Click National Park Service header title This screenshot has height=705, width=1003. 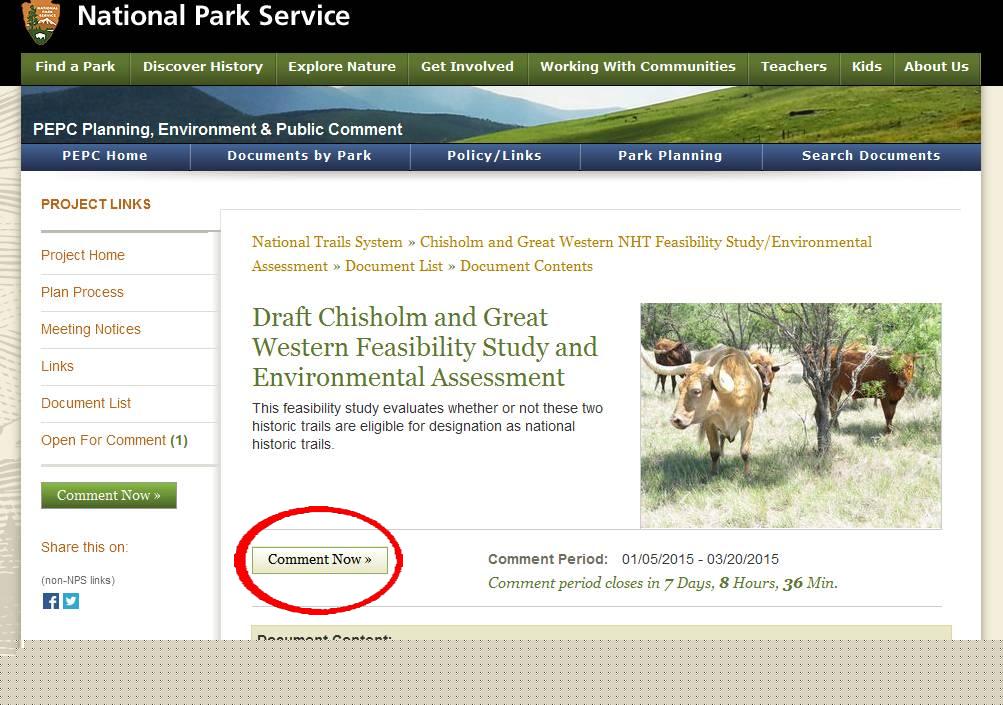[x=213, y=17]
